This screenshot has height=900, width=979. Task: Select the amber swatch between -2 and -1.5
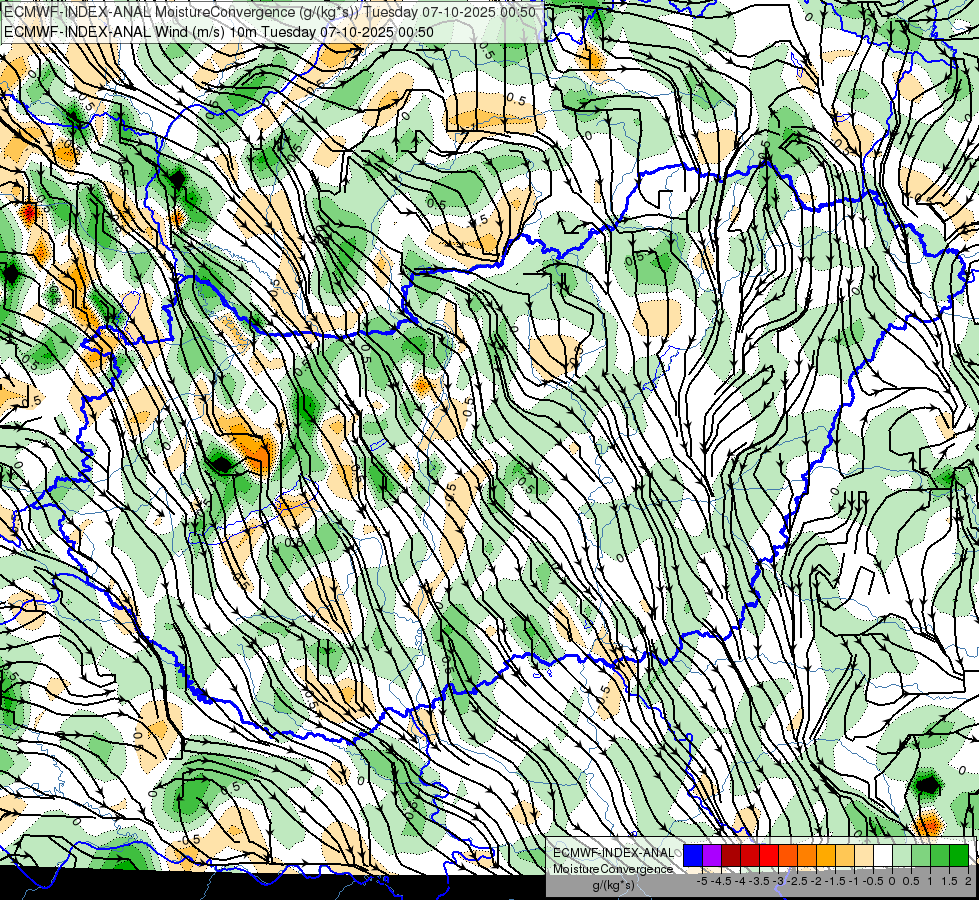pyautogui.click(x=826, y=855)
